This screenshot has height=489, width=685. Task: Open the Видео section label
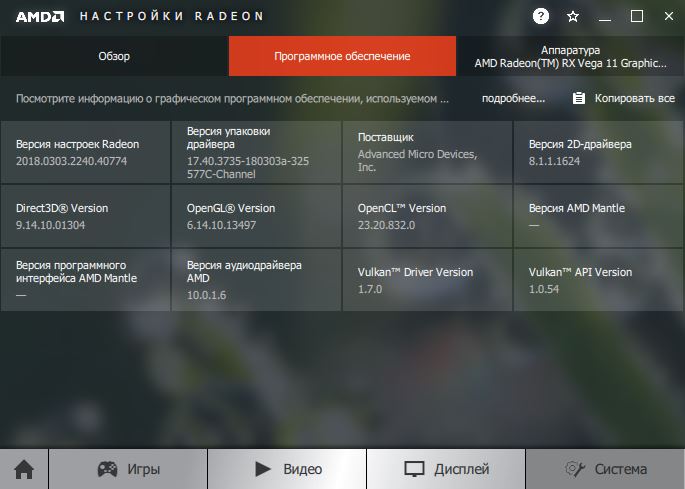(303, 469)
